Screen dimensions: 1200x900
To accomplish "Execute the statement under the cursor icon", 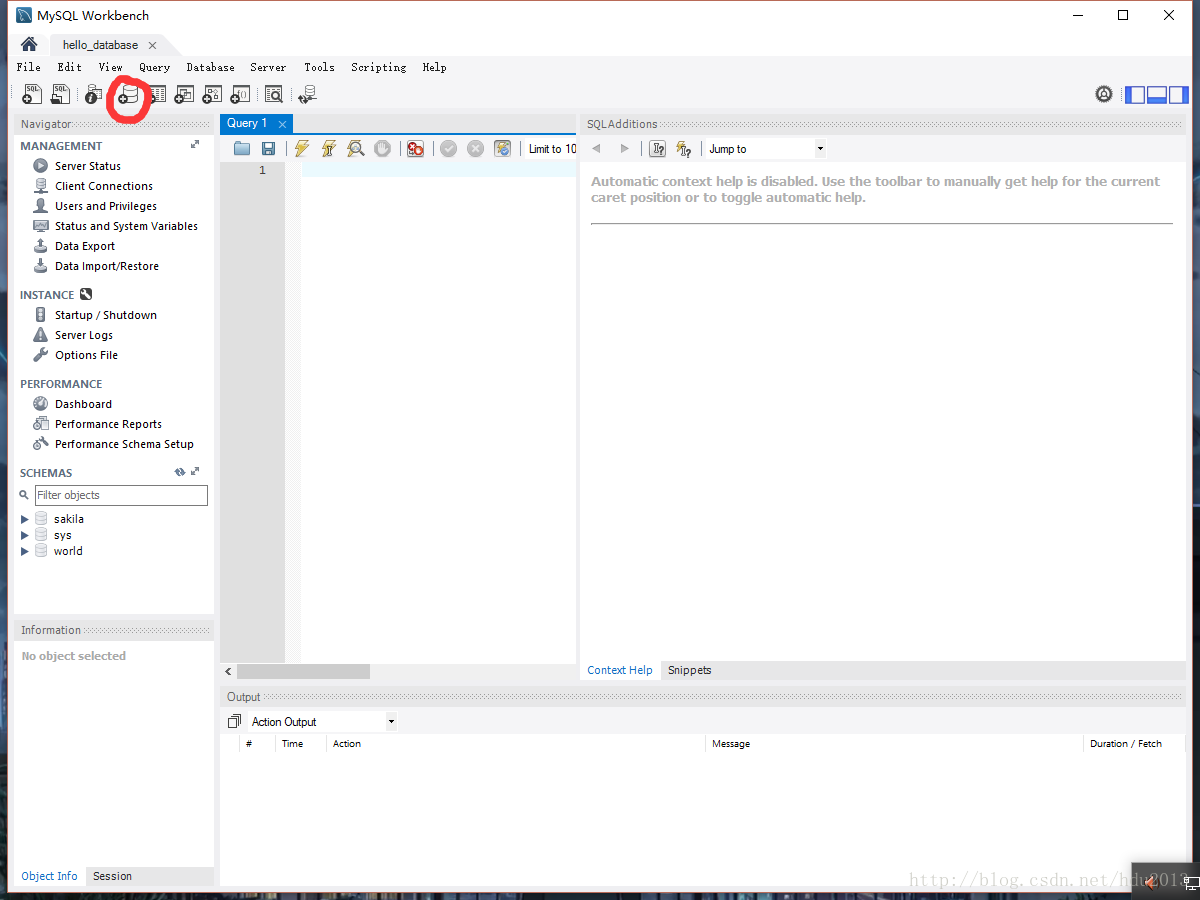I will tap(328, 149).
